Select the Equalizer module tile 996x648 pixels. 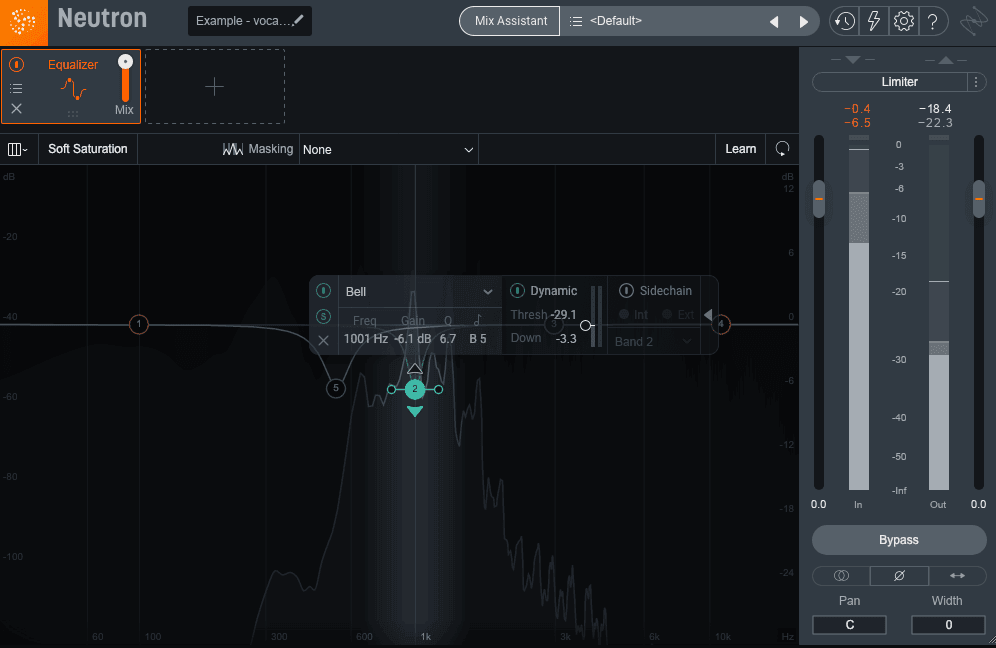tap(71, 86)
